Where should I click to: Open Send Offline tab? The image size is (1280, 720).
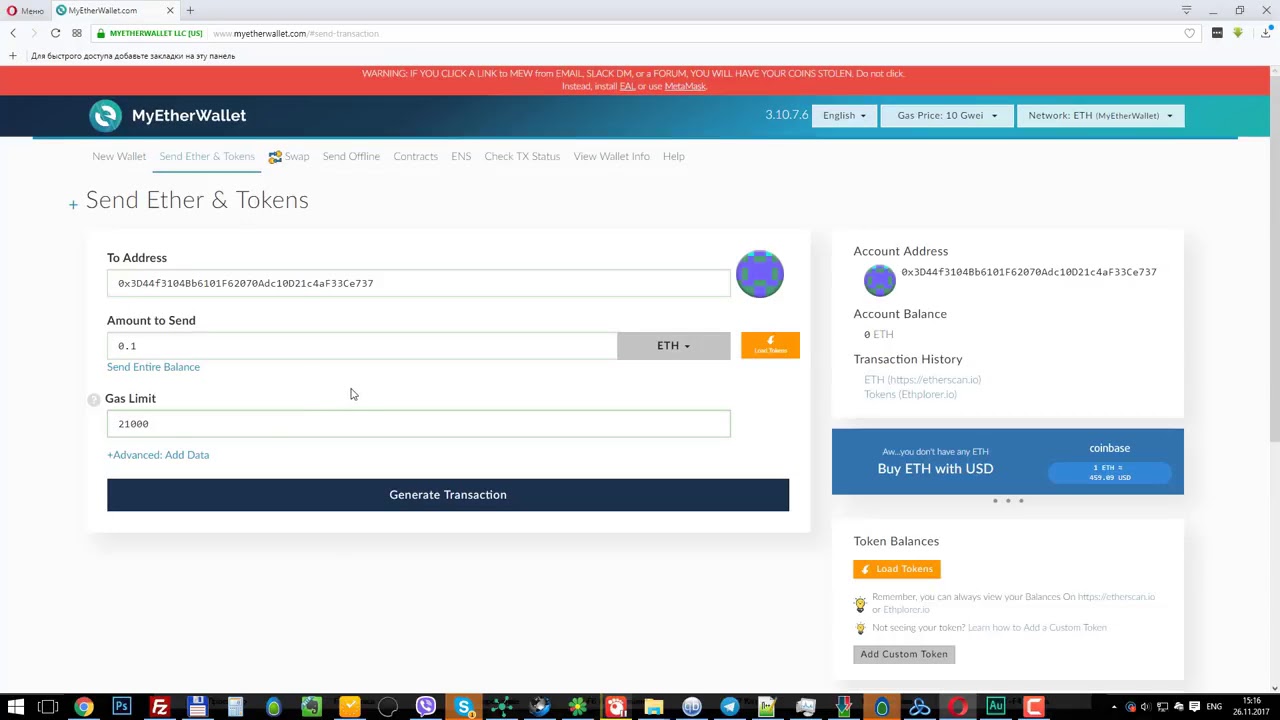tap(351, 156)
